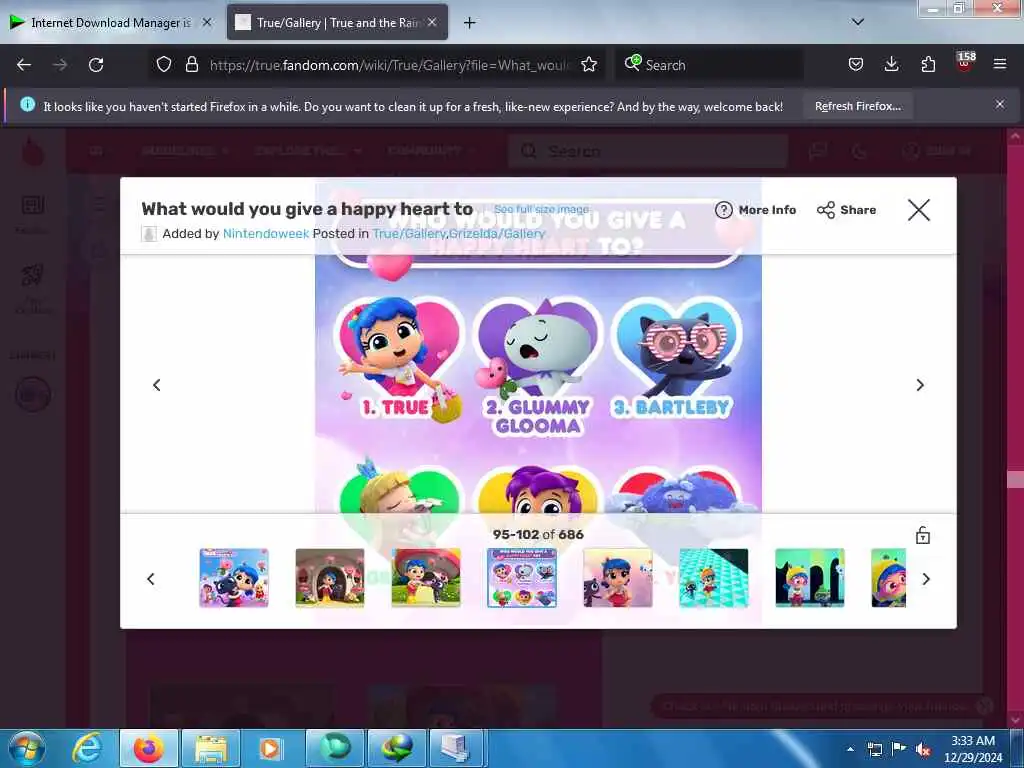Open the media player taskbar icon

(x=271, y=748)
